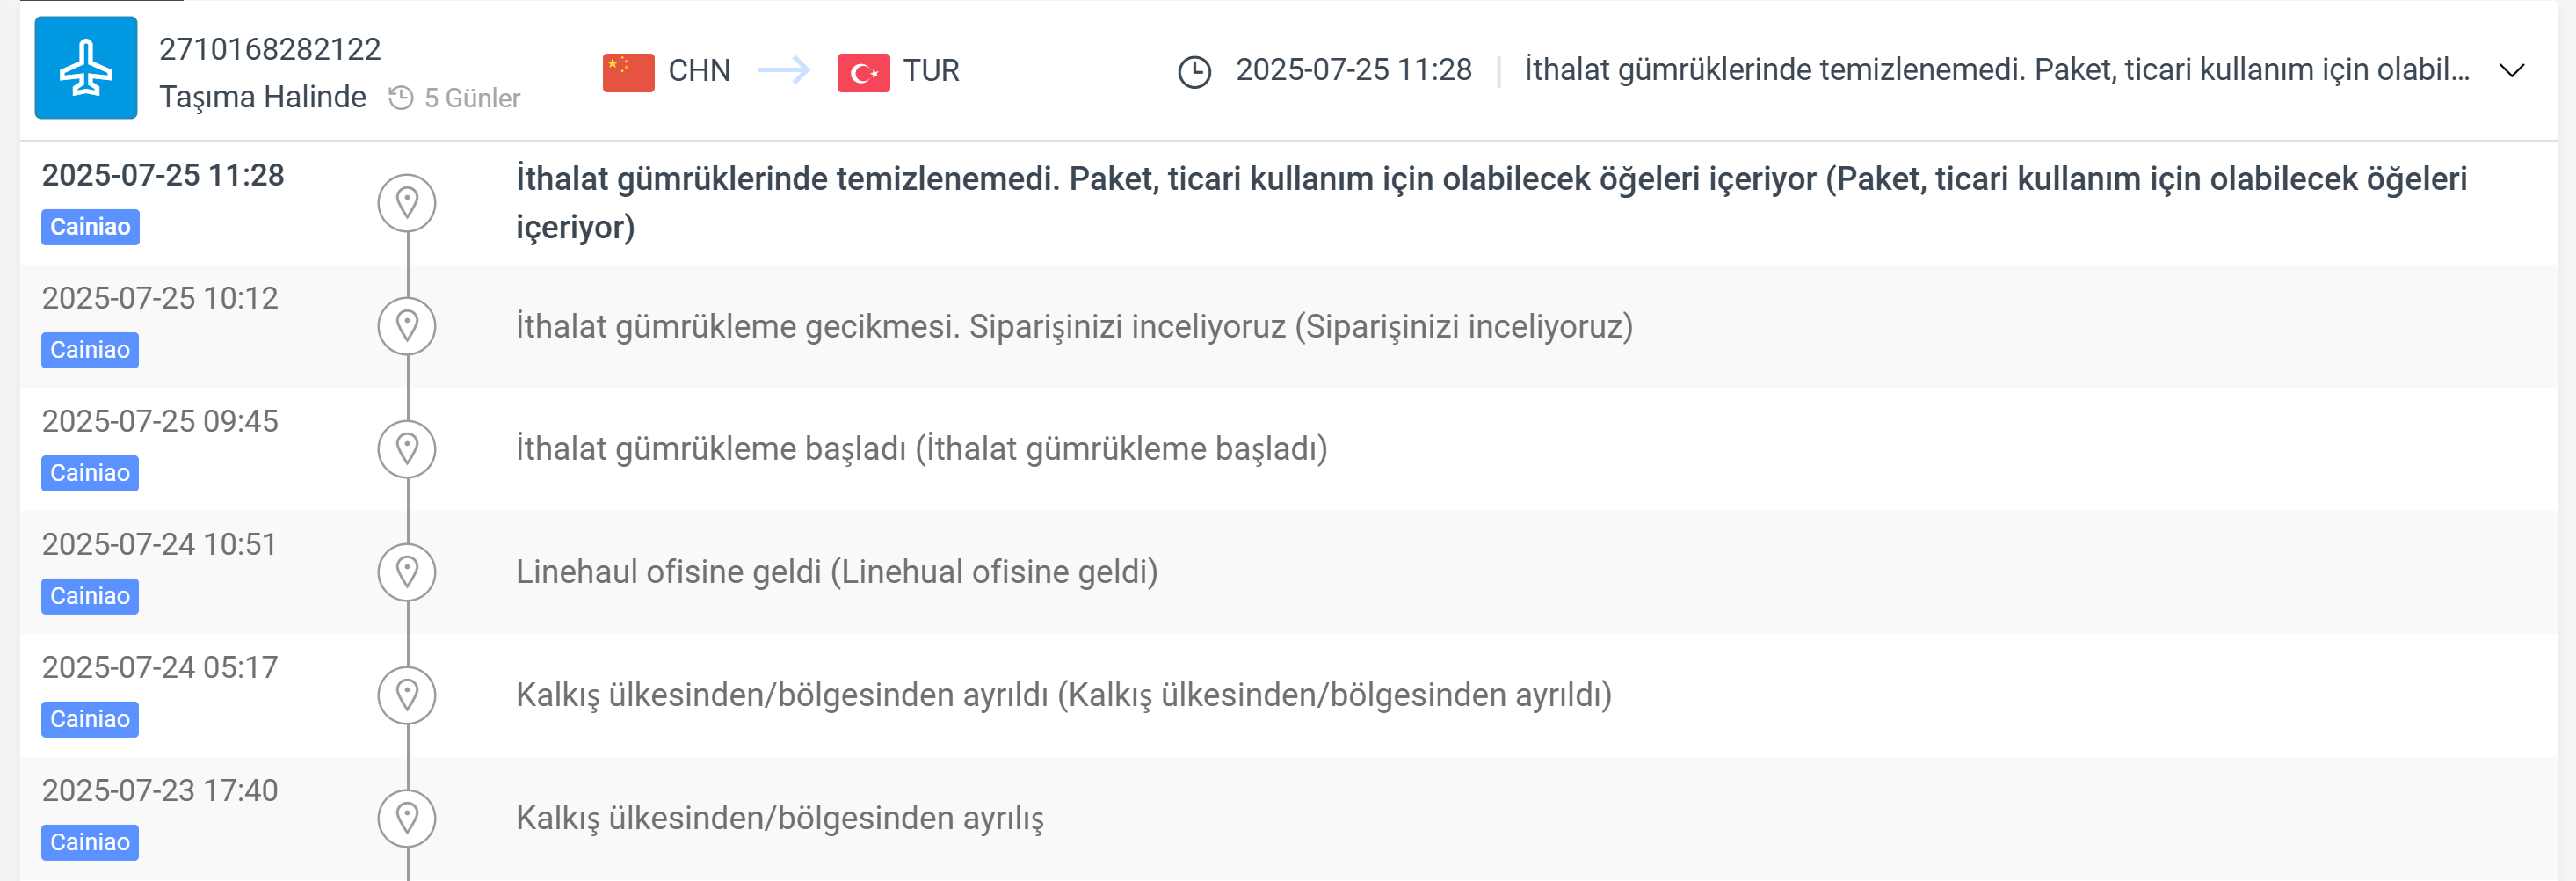Click the Cainiao tag under 2025-07-25 10:12
This screenshot has width=2576, height=881.
point(90,350)
